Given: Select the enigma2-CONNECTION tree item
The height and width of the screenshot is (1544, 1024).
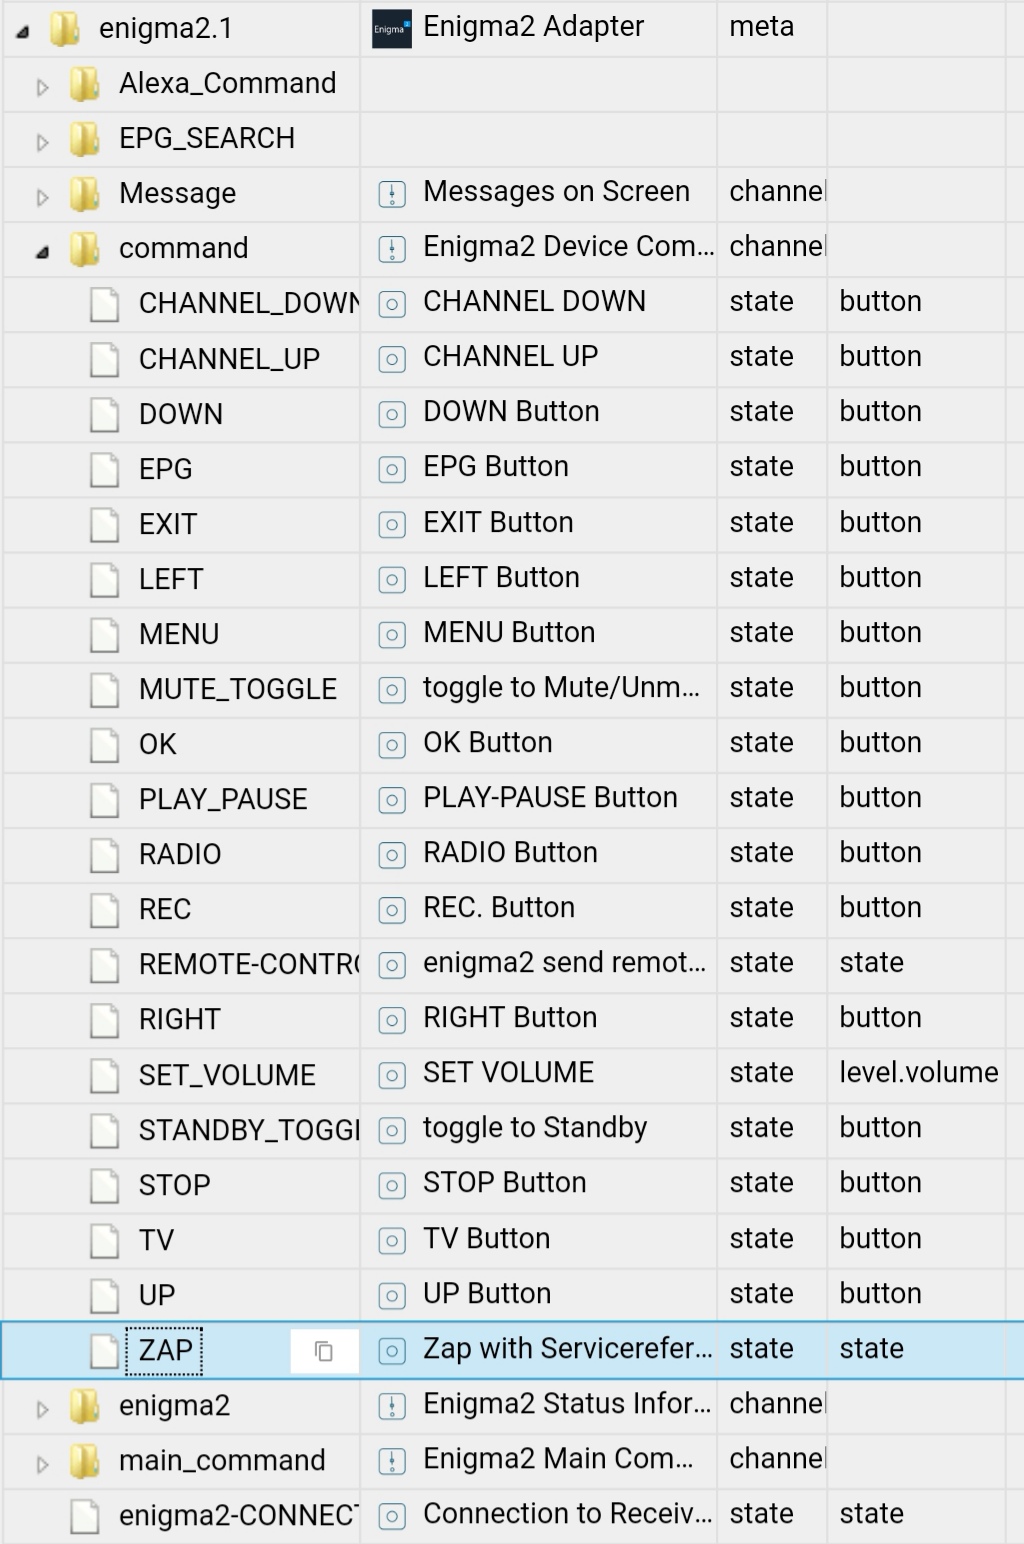Looking at the screenshot, I should click(239, 1516).
